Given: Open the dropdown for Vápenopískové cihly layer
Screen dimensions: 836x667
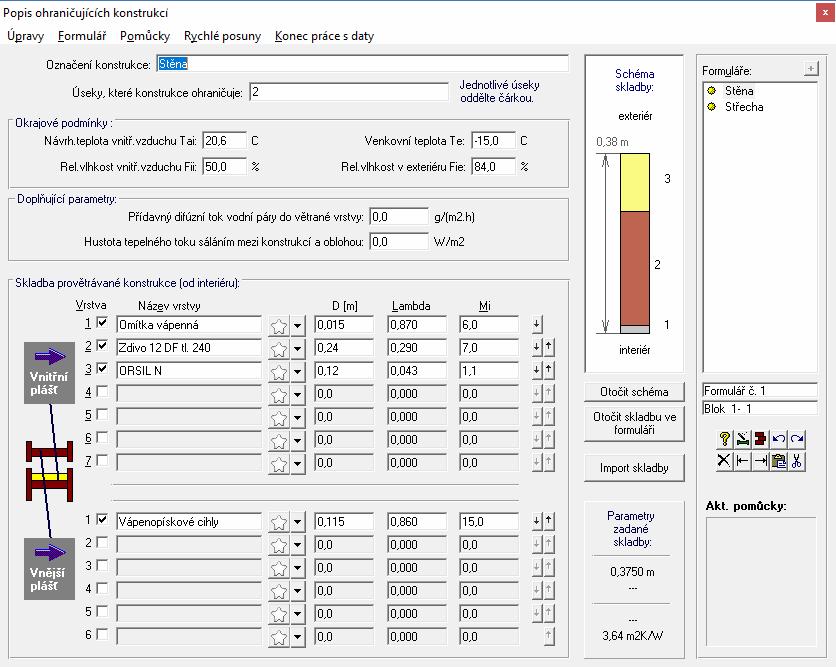Looking at the screenshot, I should click(298, 523).
